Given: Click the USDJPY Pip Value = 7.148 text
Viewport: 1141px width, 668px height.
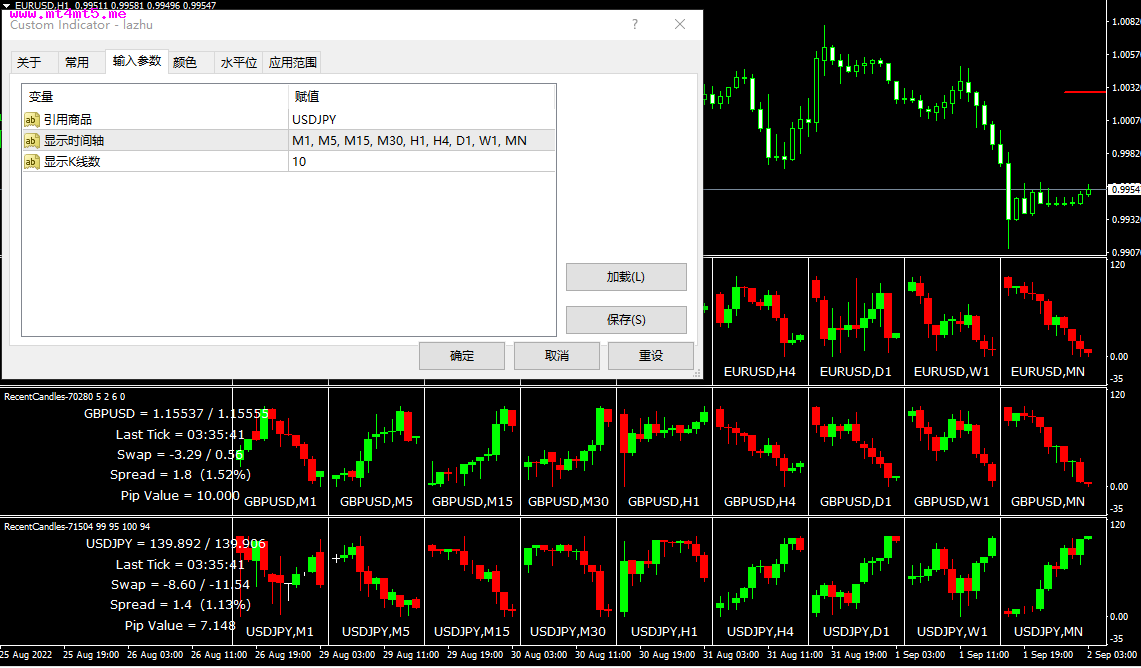Looking at the screenshot, I should coord(180,625).
